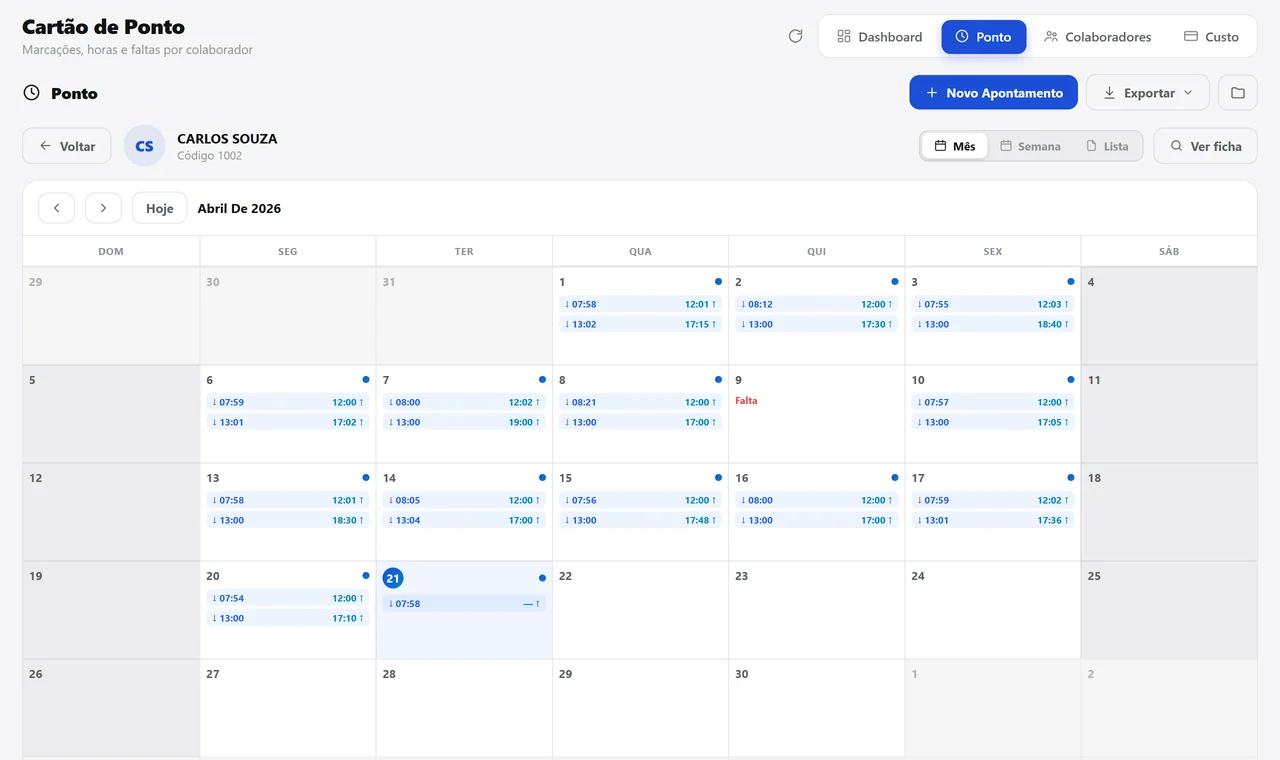Select the 07:54 entry on day 20
The image size is (1280, 760).
pyautogui.click(x=288, y=598)
